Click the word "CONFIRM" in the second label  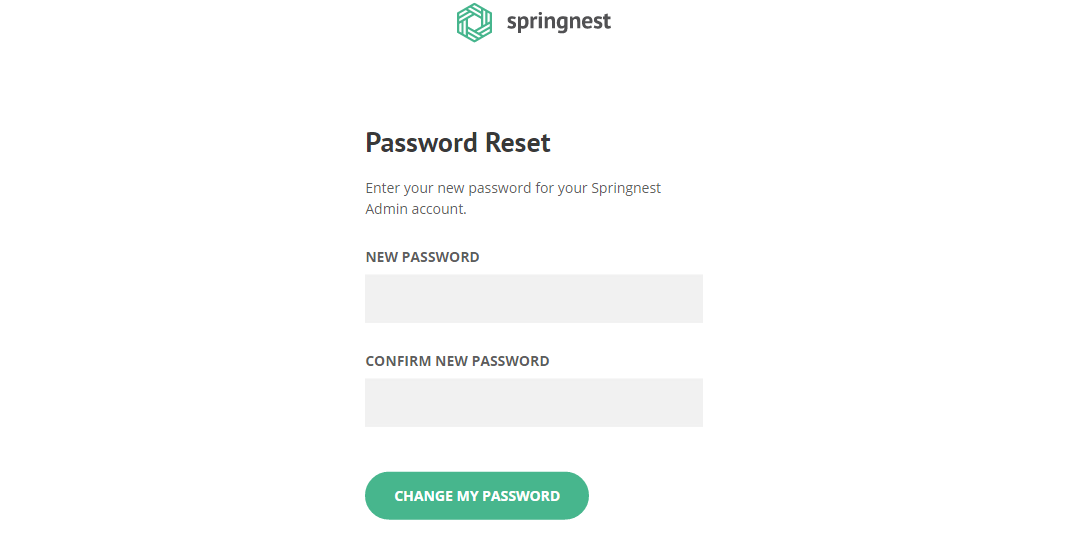click(x=398, y=361)
